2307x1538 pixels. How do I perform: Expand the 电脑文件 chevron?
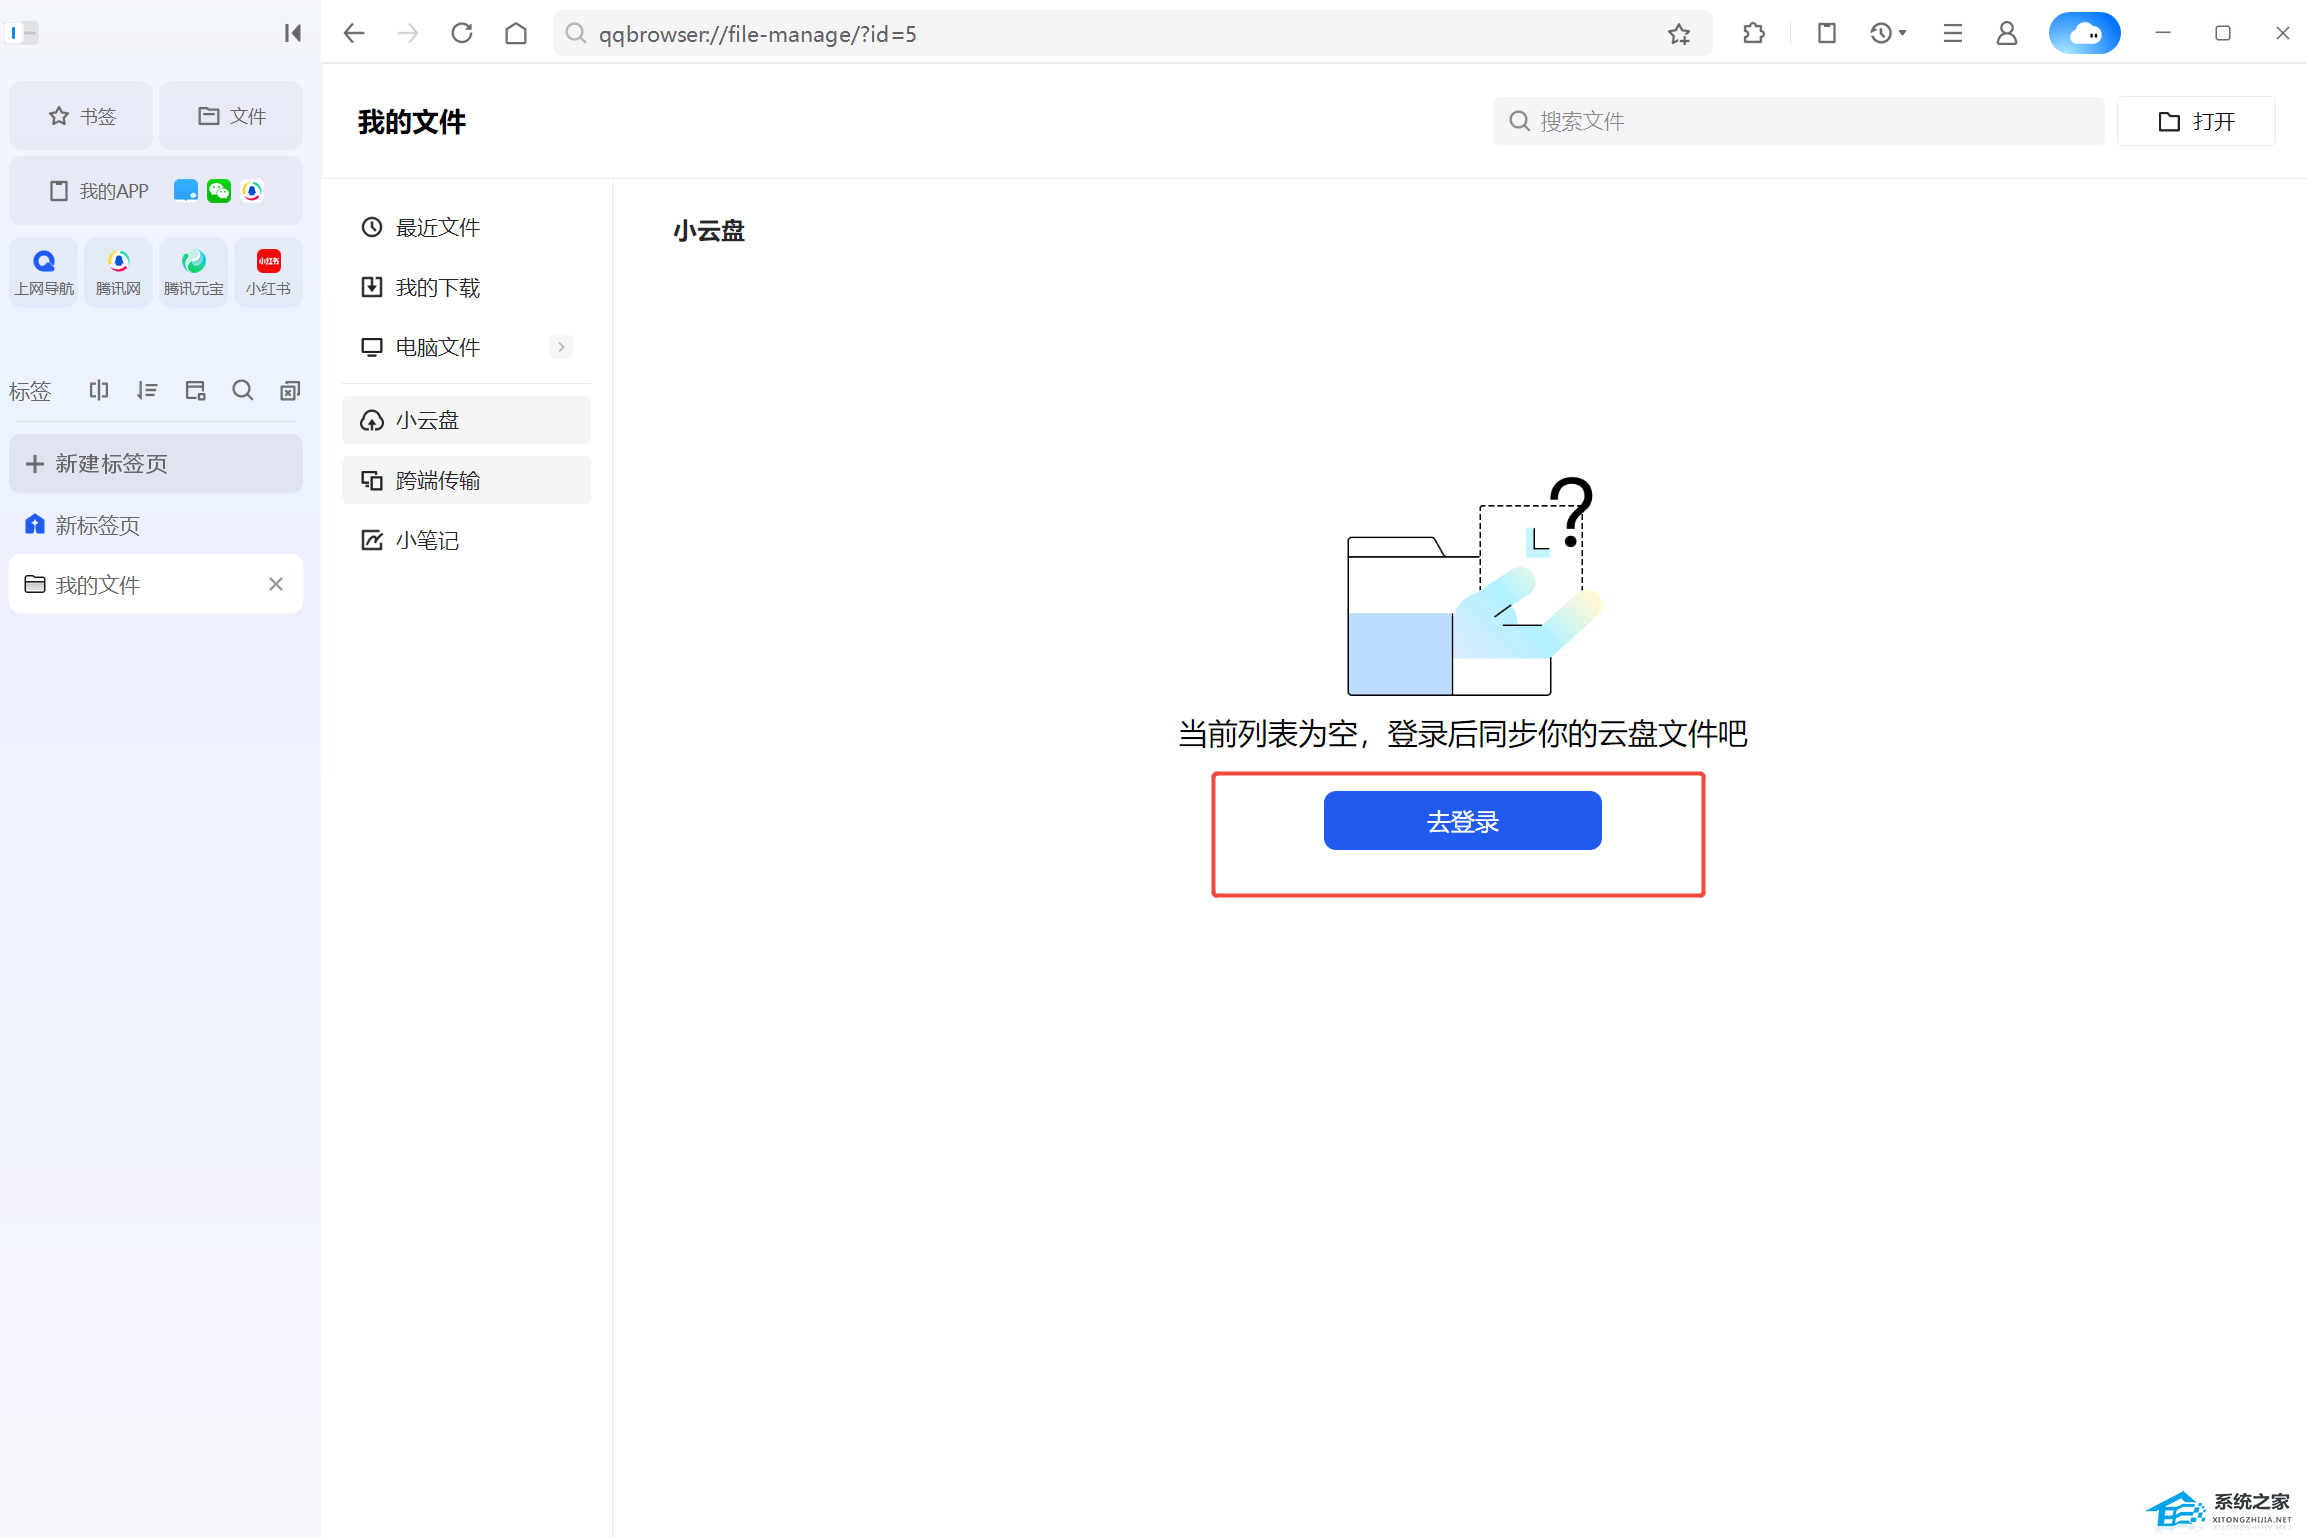click(561, 347)
